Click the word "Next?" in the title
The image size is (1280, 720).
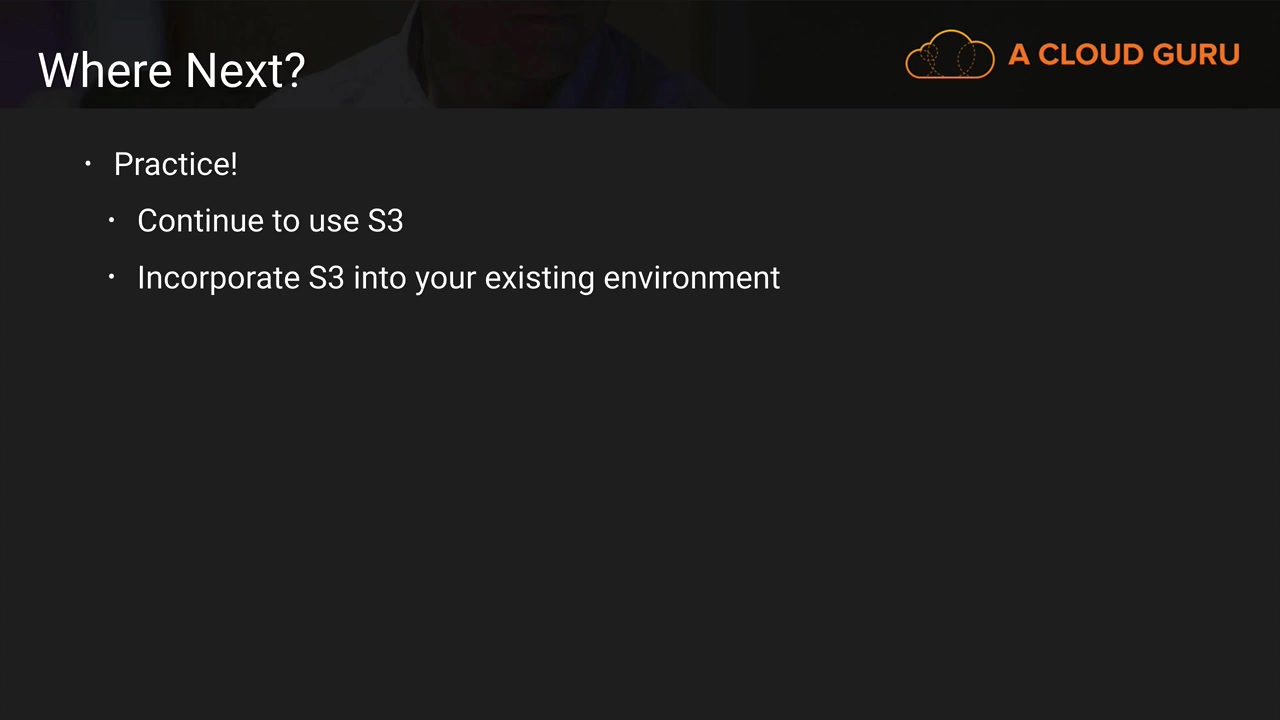pyautogui.click(x=245, y=70)
